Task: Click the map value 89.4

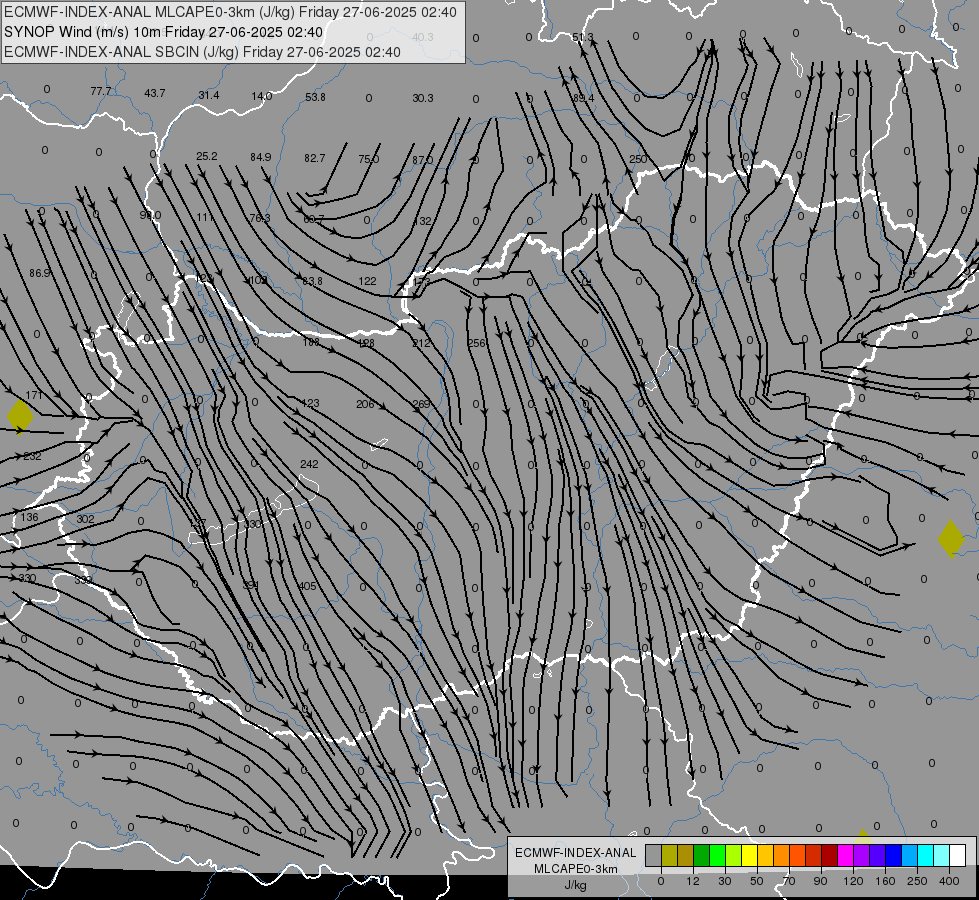Action: click(x=583, y=98)
